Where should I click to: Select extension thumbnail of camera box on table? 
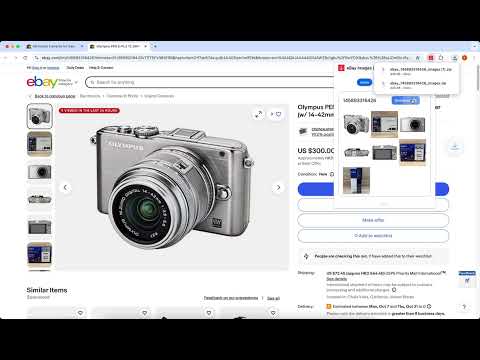point(384,124)
